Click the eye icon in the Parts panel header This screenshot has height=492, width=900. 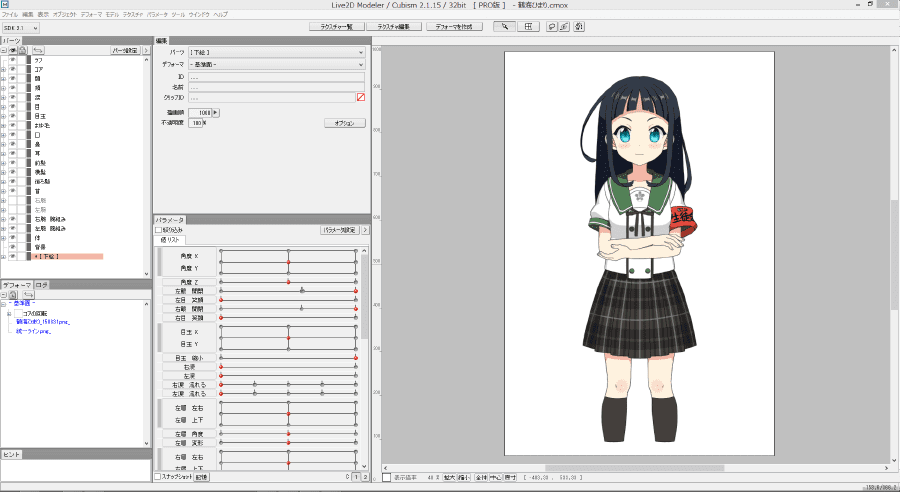(12, 49)
